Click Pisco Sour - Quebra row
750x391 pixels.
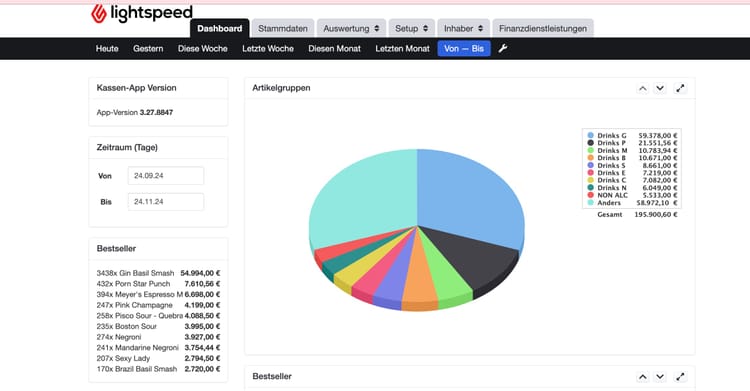(x=158, y=316)
